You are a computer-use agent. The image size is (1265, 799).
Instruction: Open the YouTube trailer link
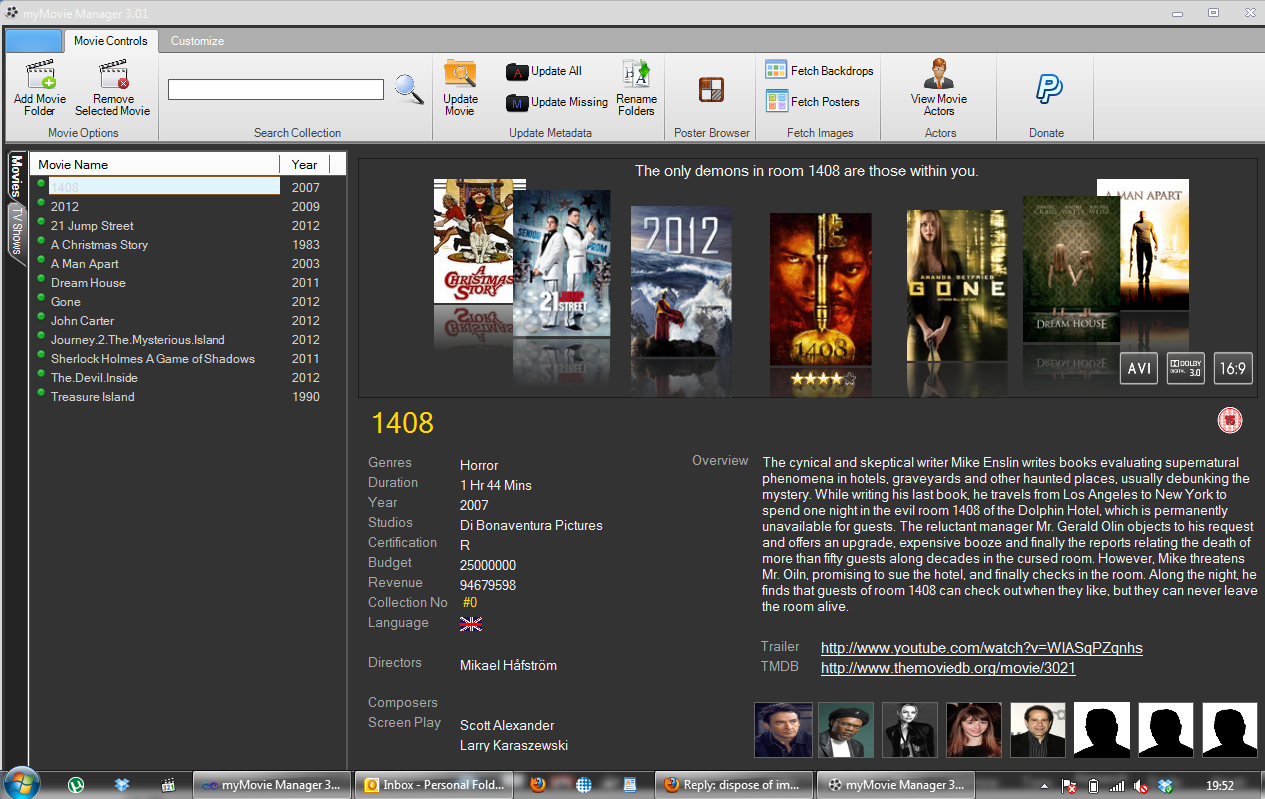982,648
